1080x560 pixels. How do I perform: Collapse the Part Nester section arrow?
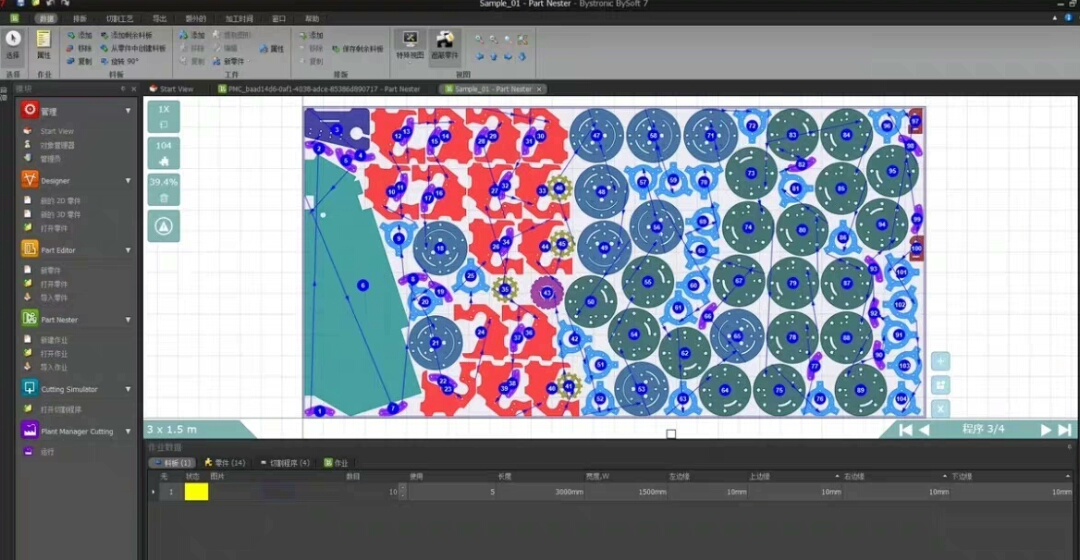click(128, 320)
